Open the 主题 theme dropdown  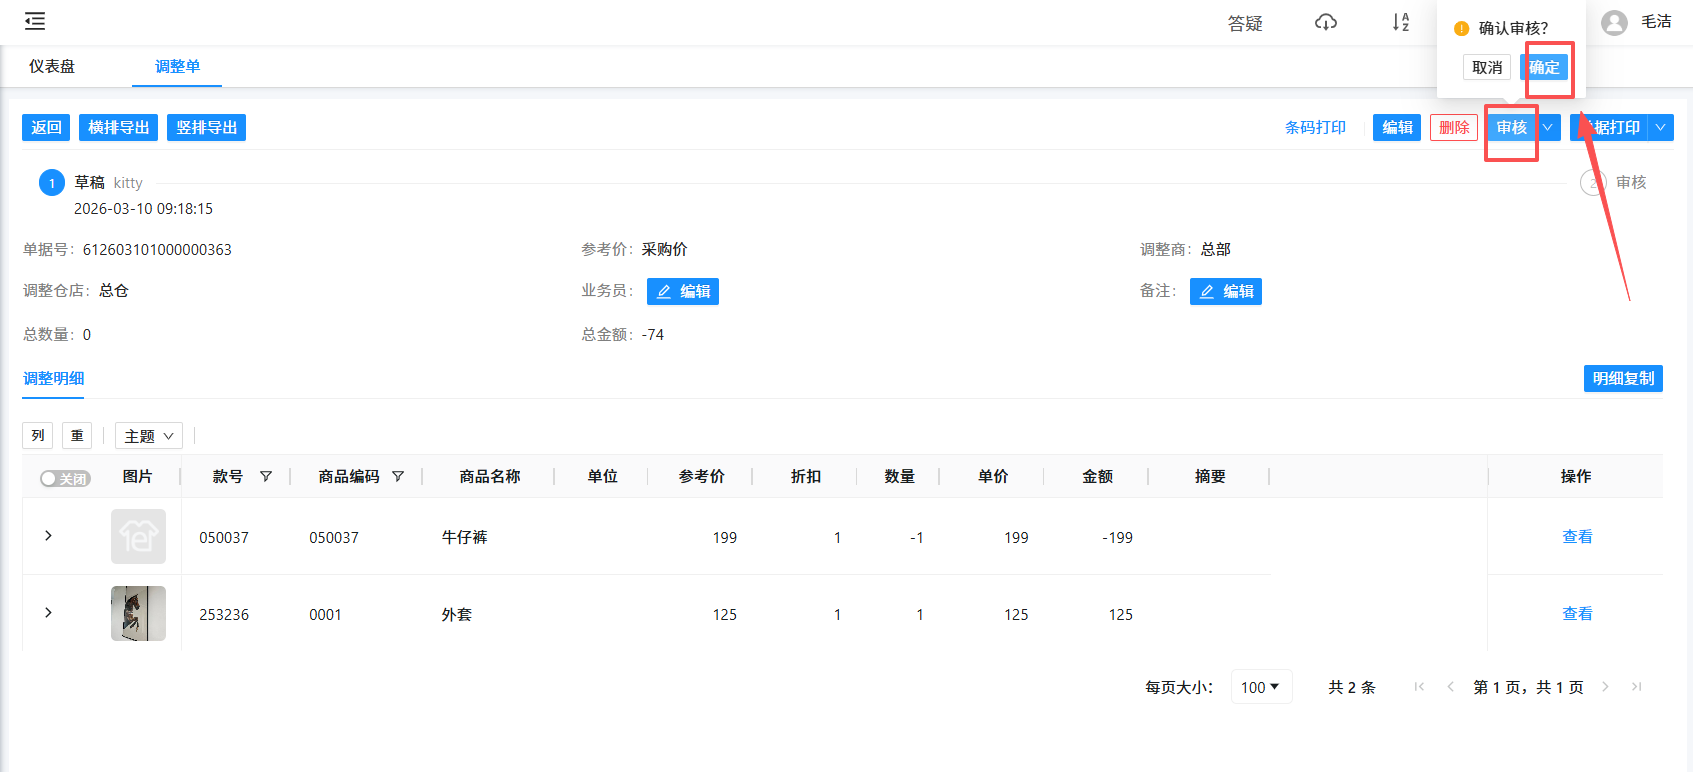[x=149, y=436]
